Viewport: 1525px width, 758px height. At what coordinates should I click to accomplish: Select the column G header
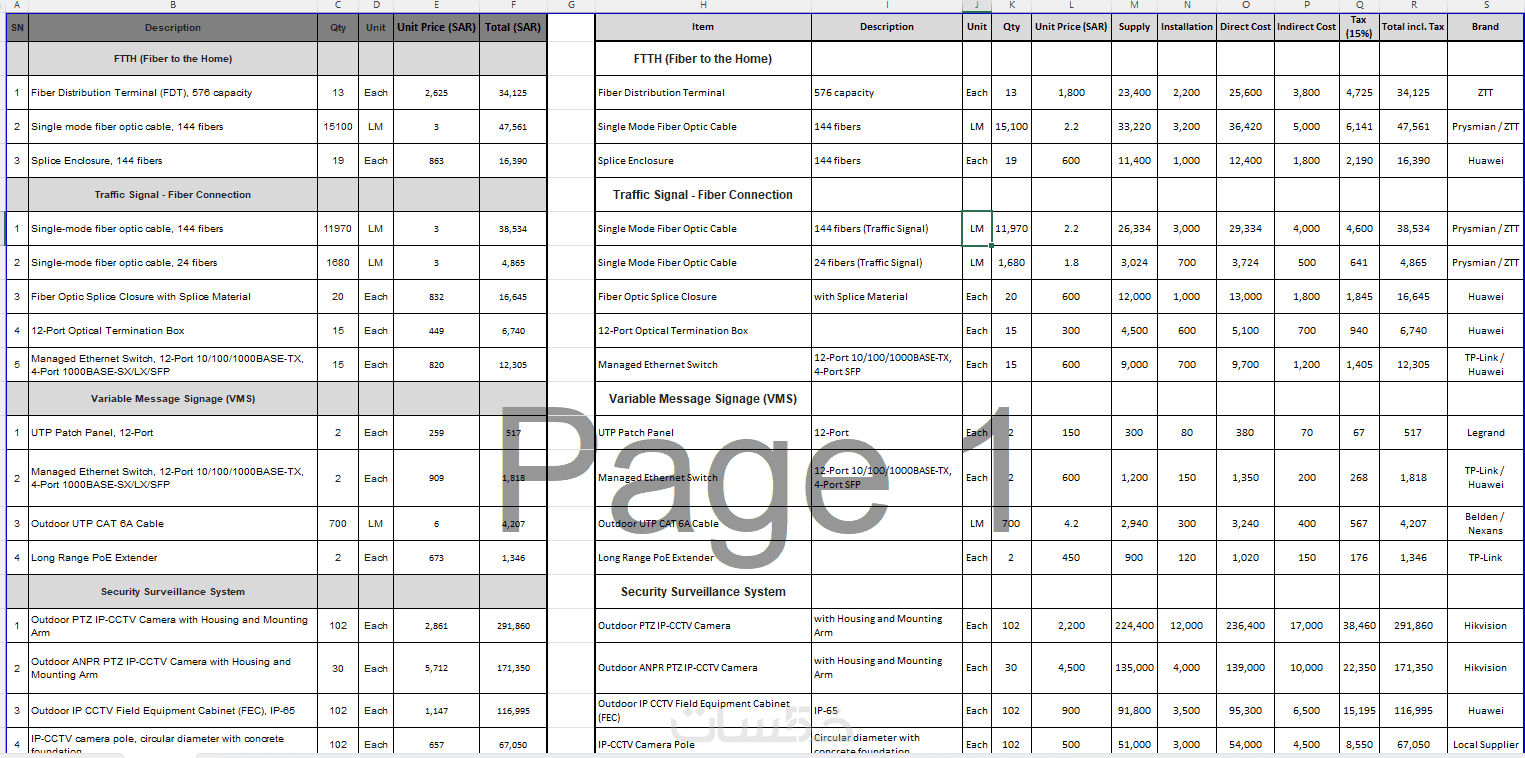(570, 5)
